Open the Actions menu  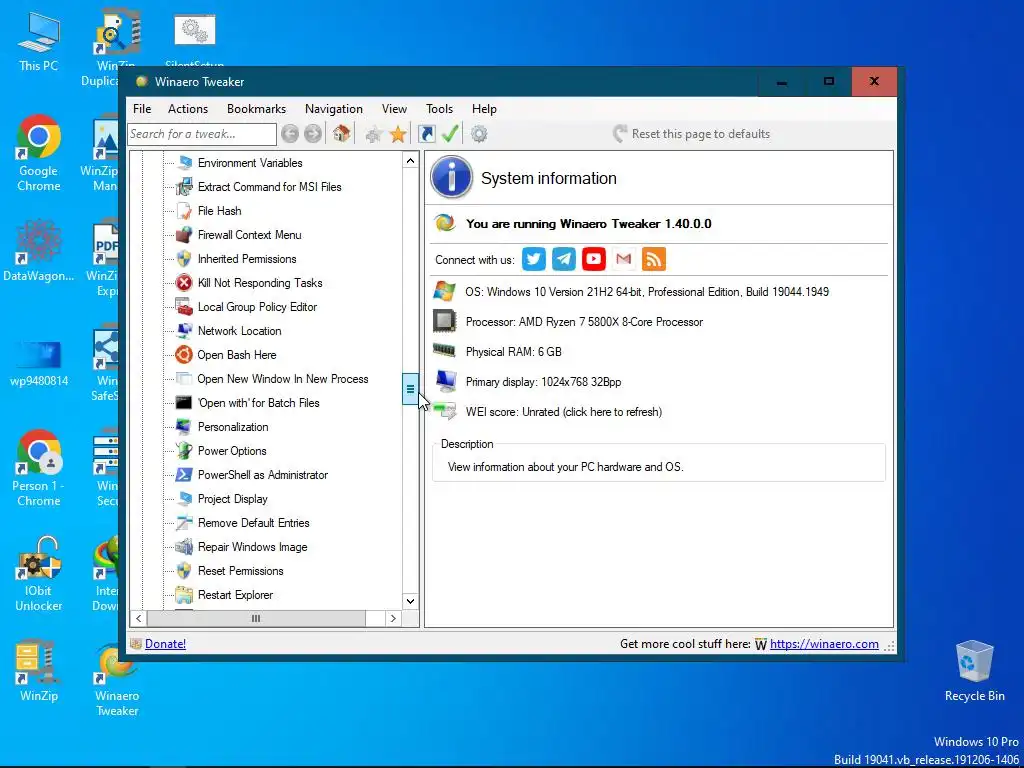pos(188,109)
